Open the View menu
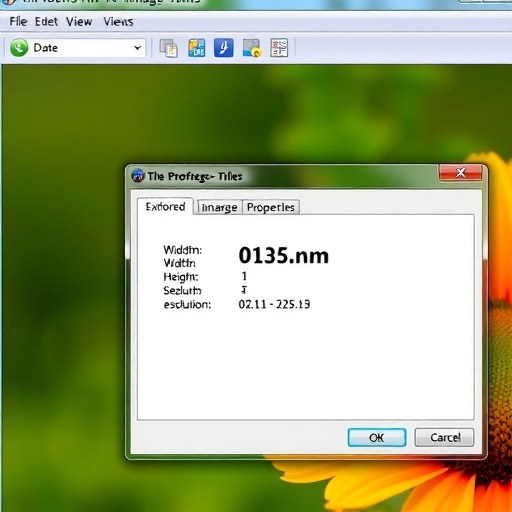Screen dimensions: 512x512 tap(79, 22)
